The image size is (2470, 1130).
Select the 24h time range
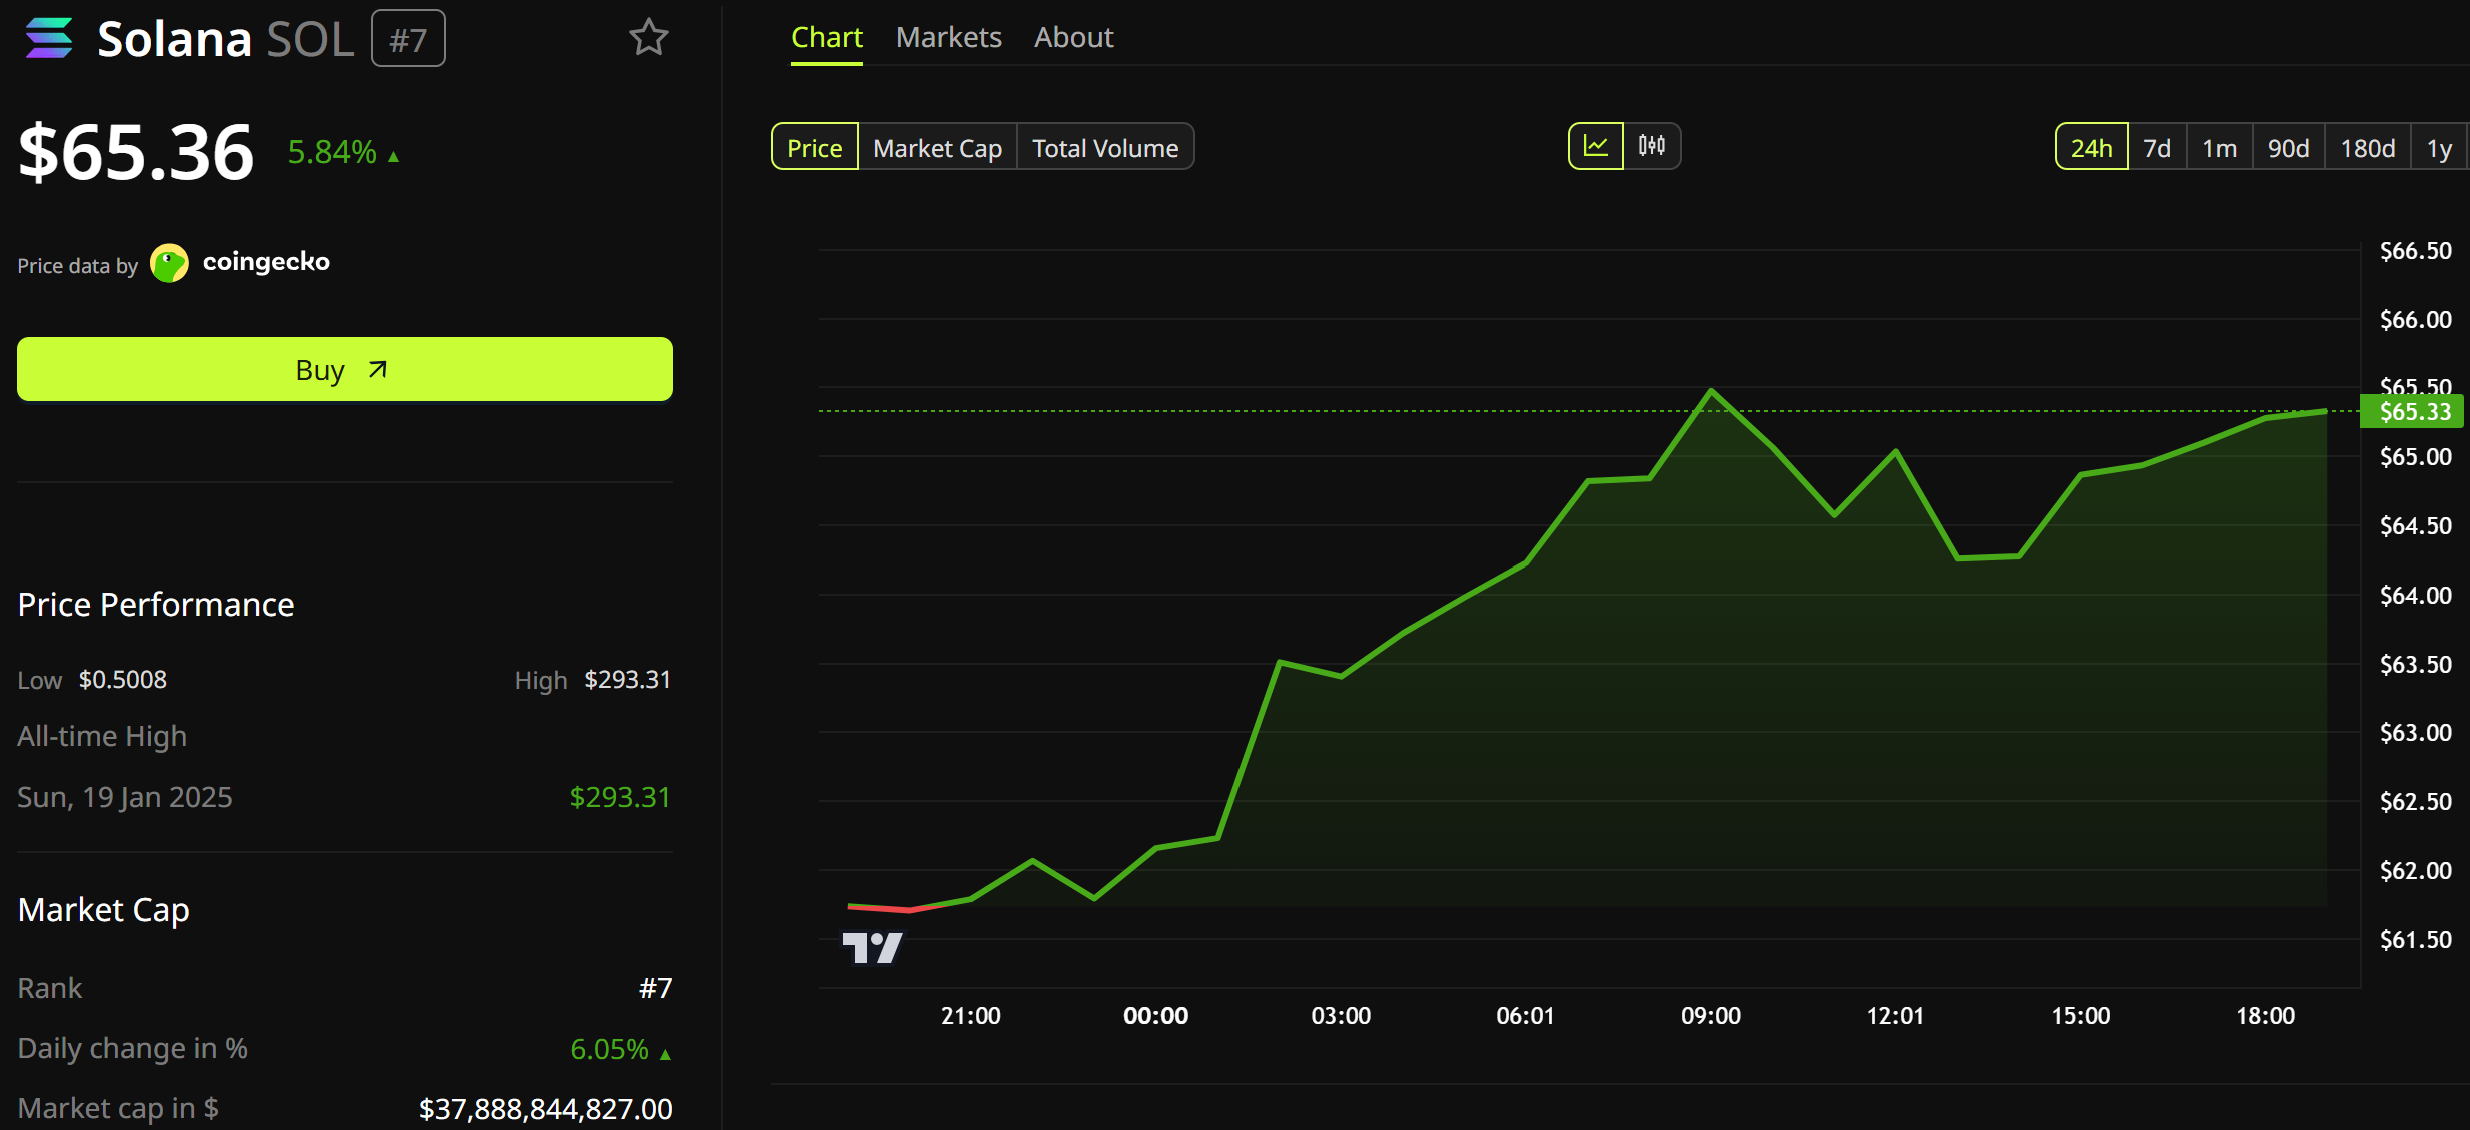[2092, 148]
